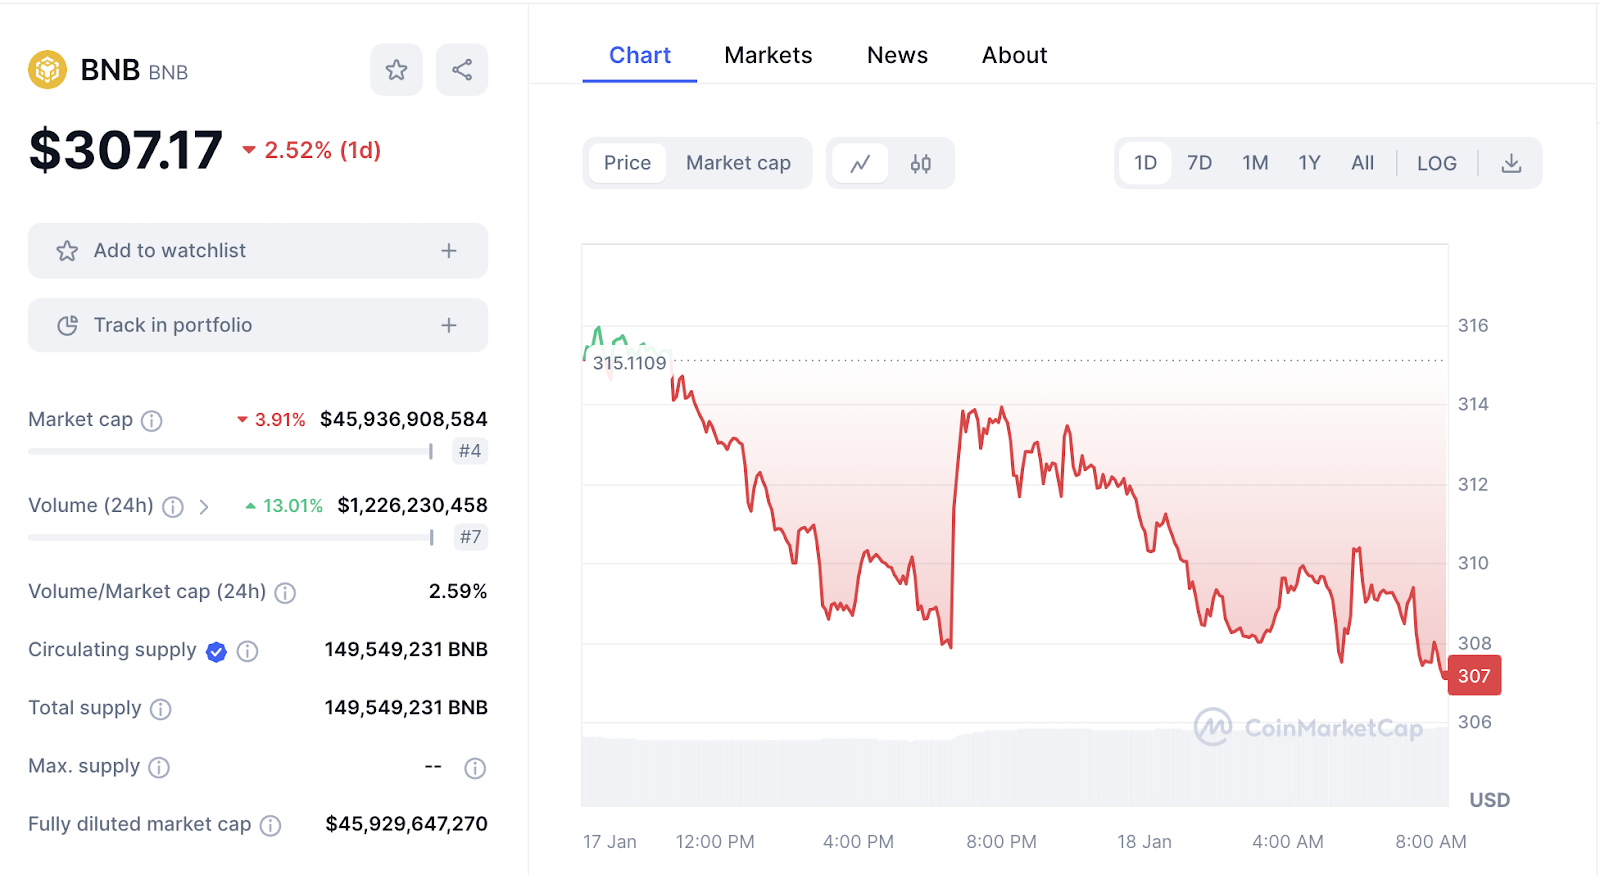Screen dimensions: 1600x875
Task: Switch to line chart view icon
Action: coord(860,163)
